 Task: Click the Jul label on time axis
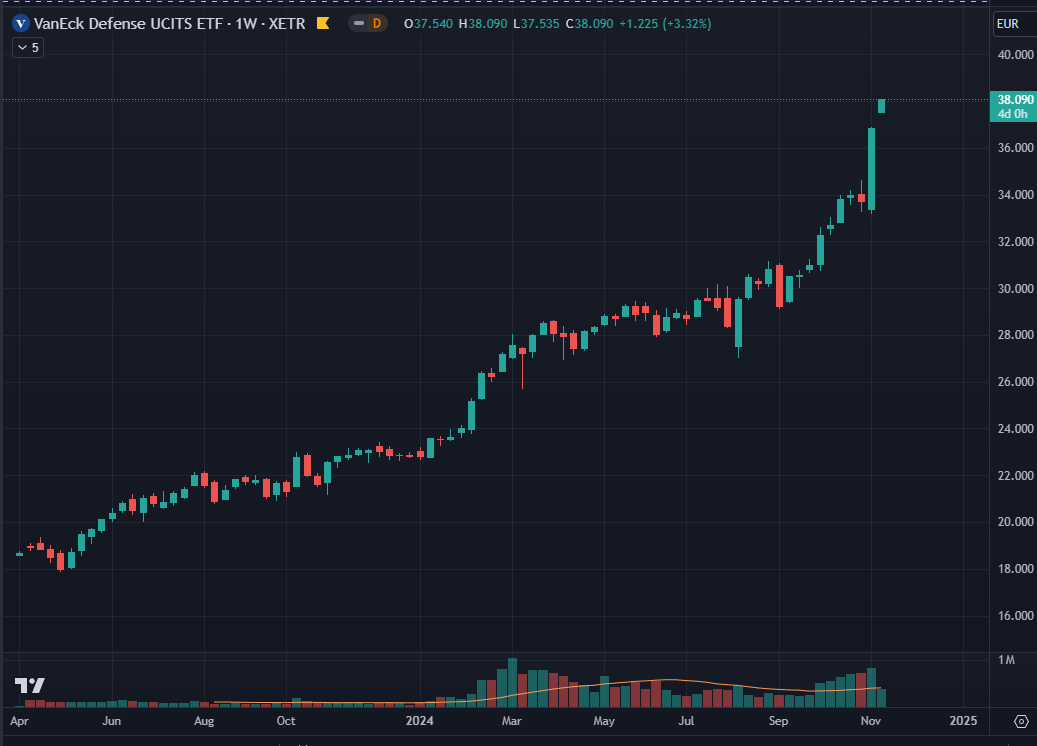point(686,721)
